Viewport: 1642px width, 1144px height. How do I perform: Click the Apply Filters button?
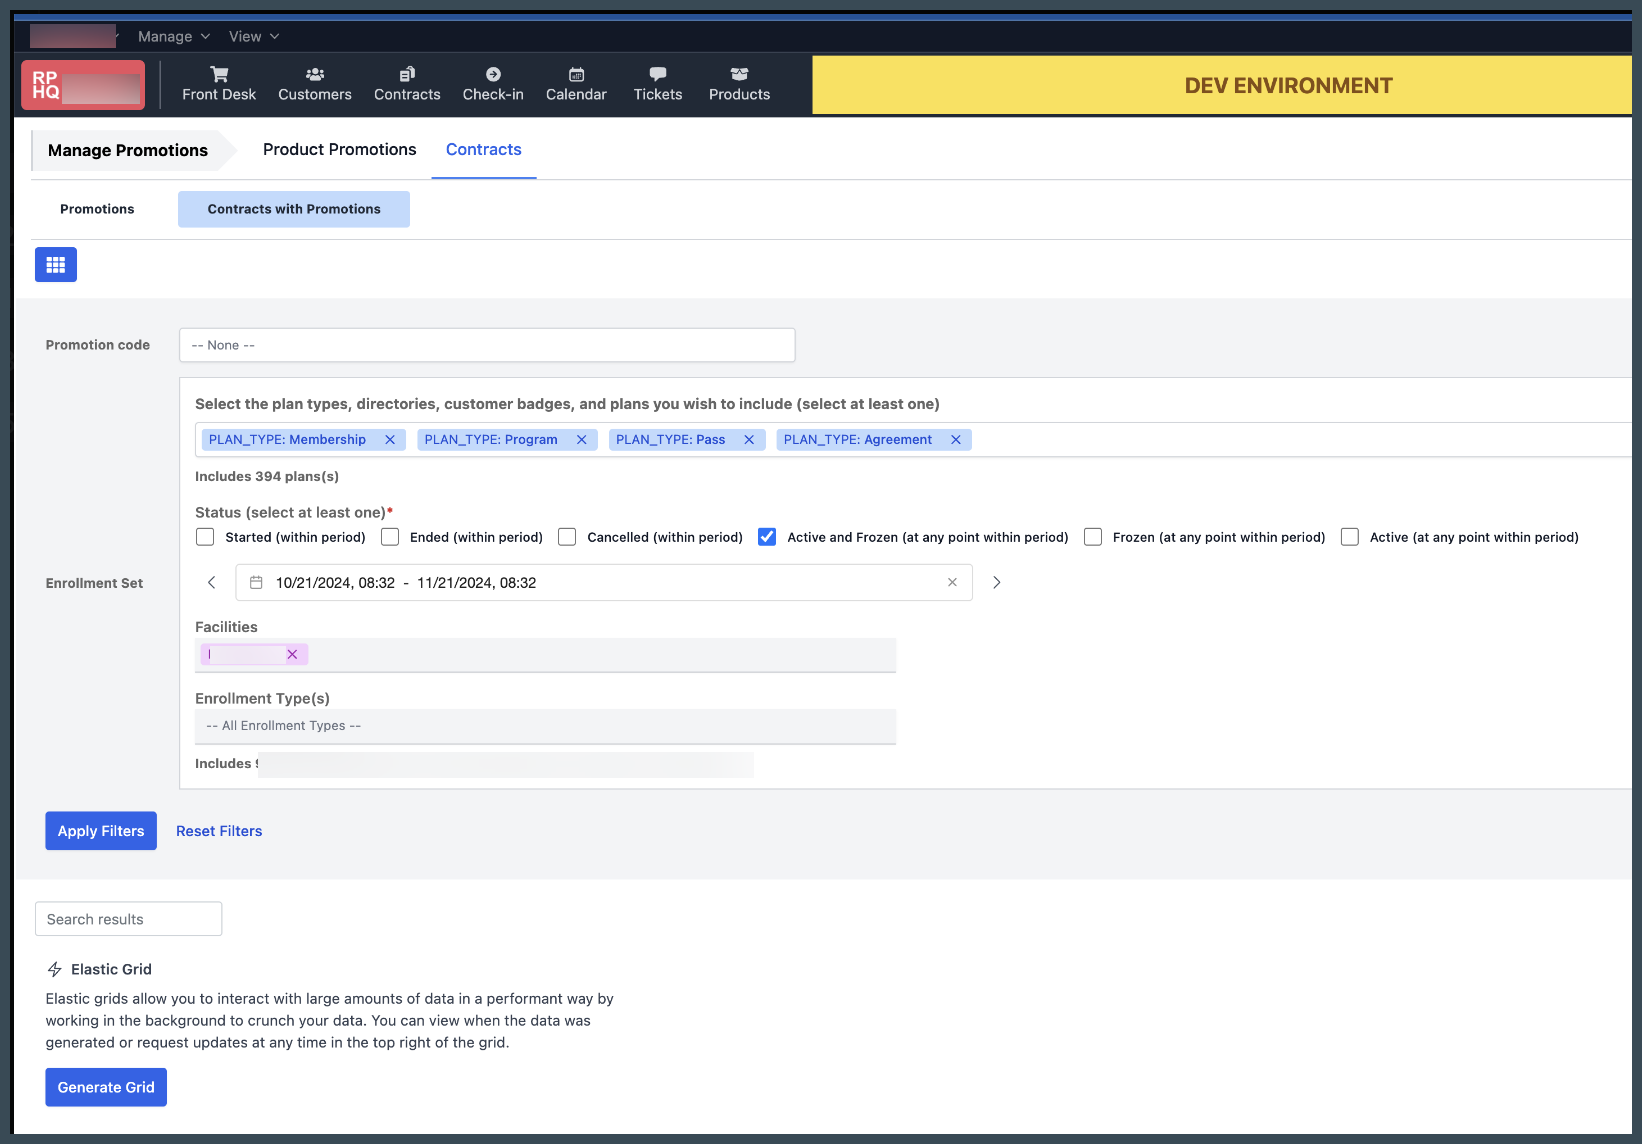pos(101,831)
